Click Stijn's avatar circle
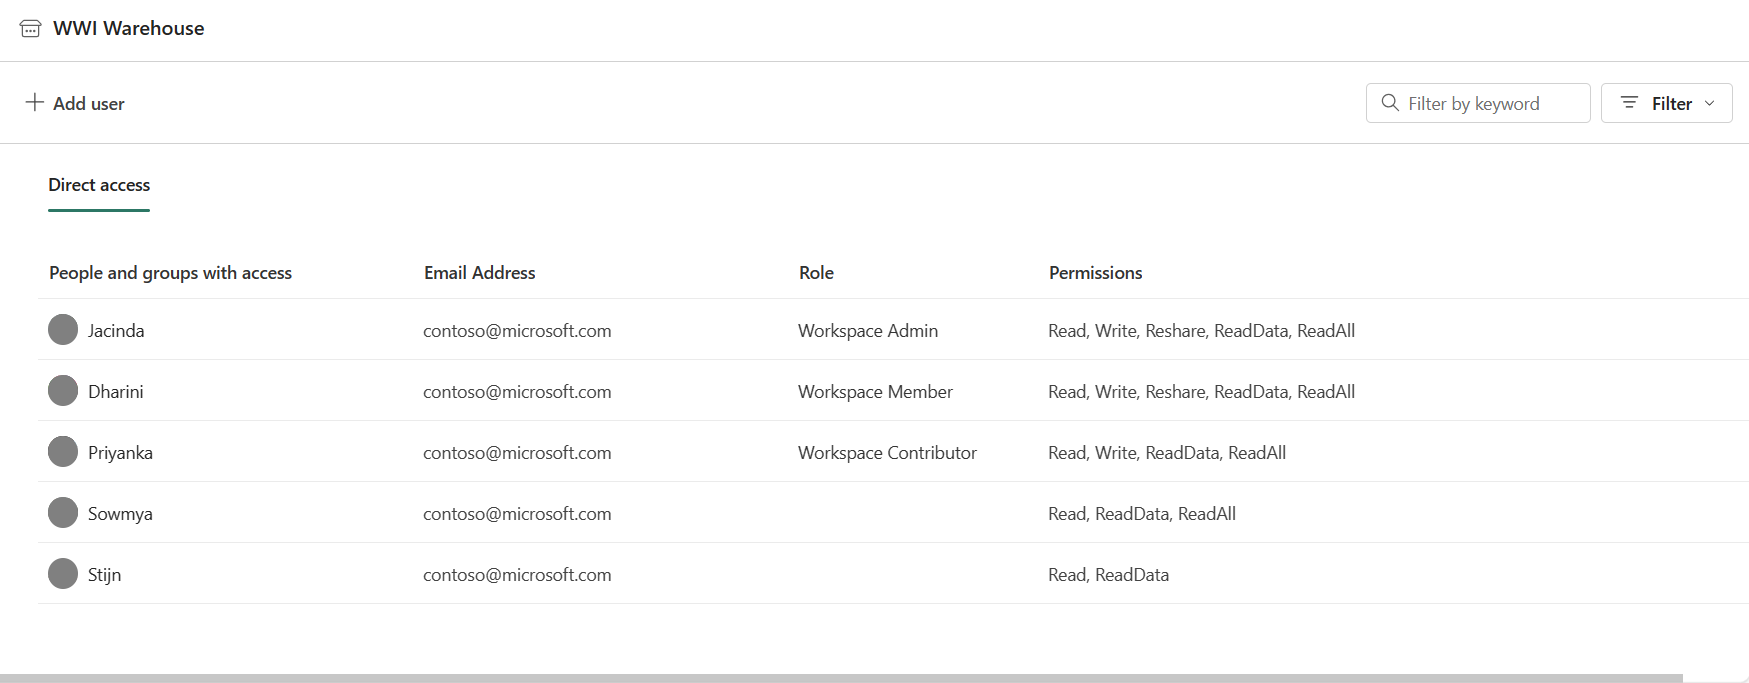 63,574
